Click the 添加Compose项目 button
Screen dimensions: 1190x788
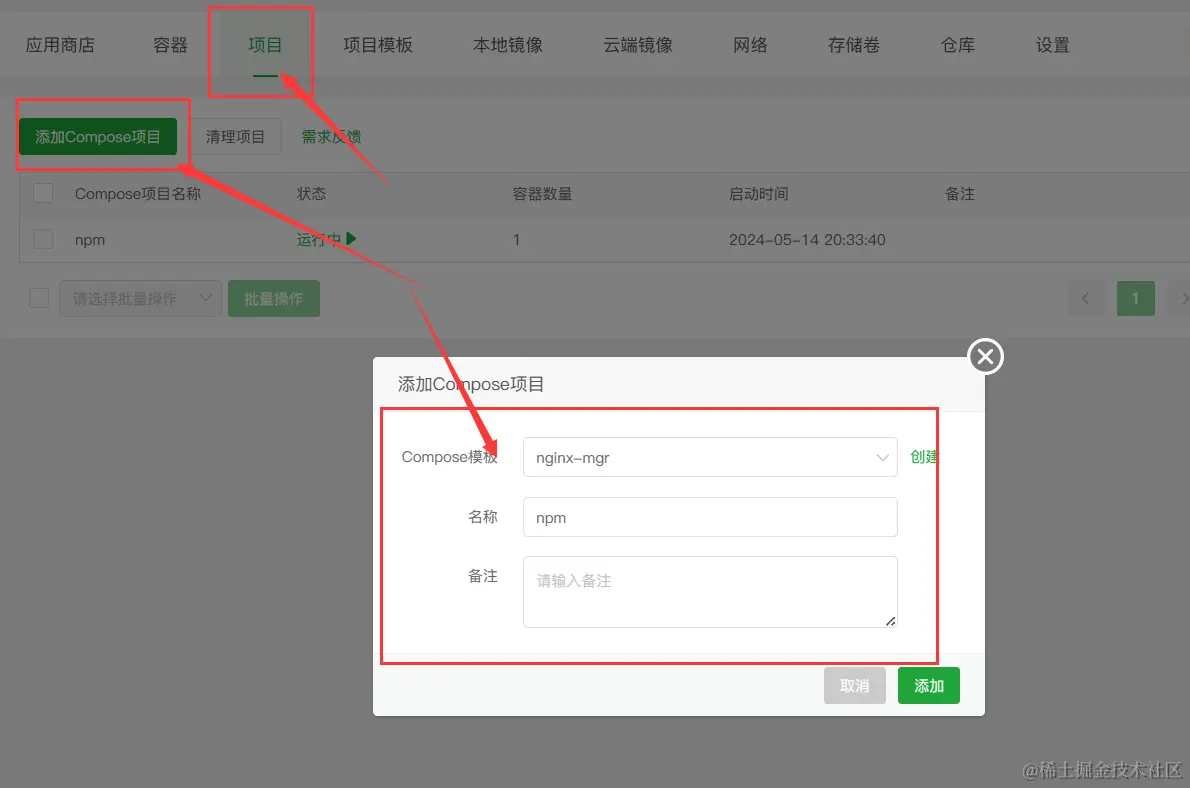pos(98,137)
